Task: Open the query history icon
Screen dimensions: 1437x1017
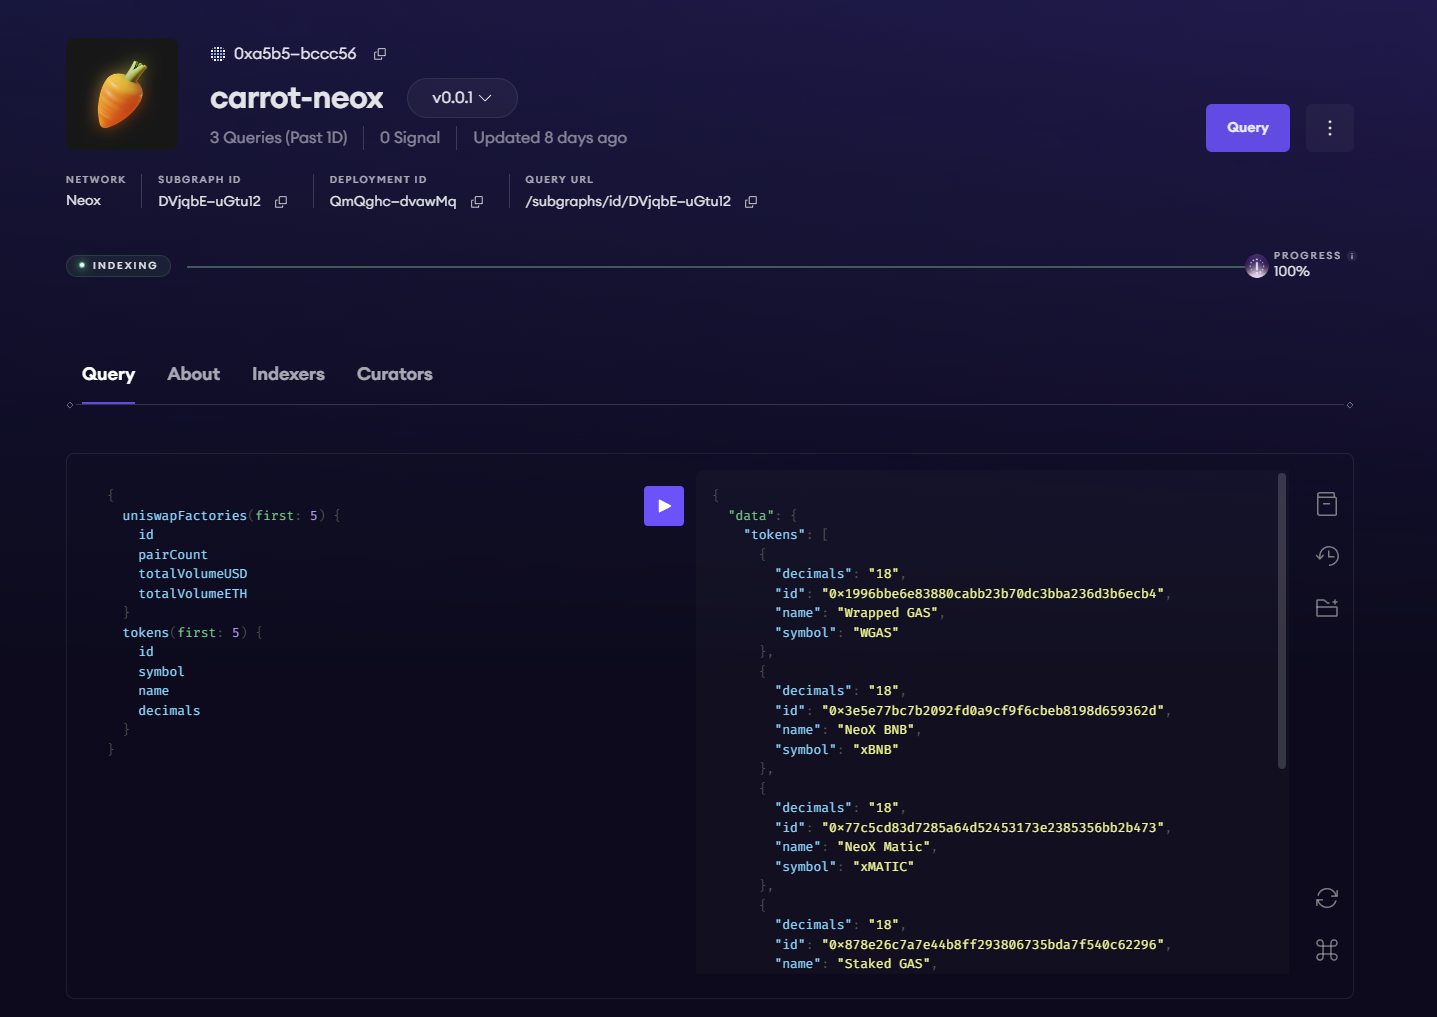Action: (x=1327, y=556)
